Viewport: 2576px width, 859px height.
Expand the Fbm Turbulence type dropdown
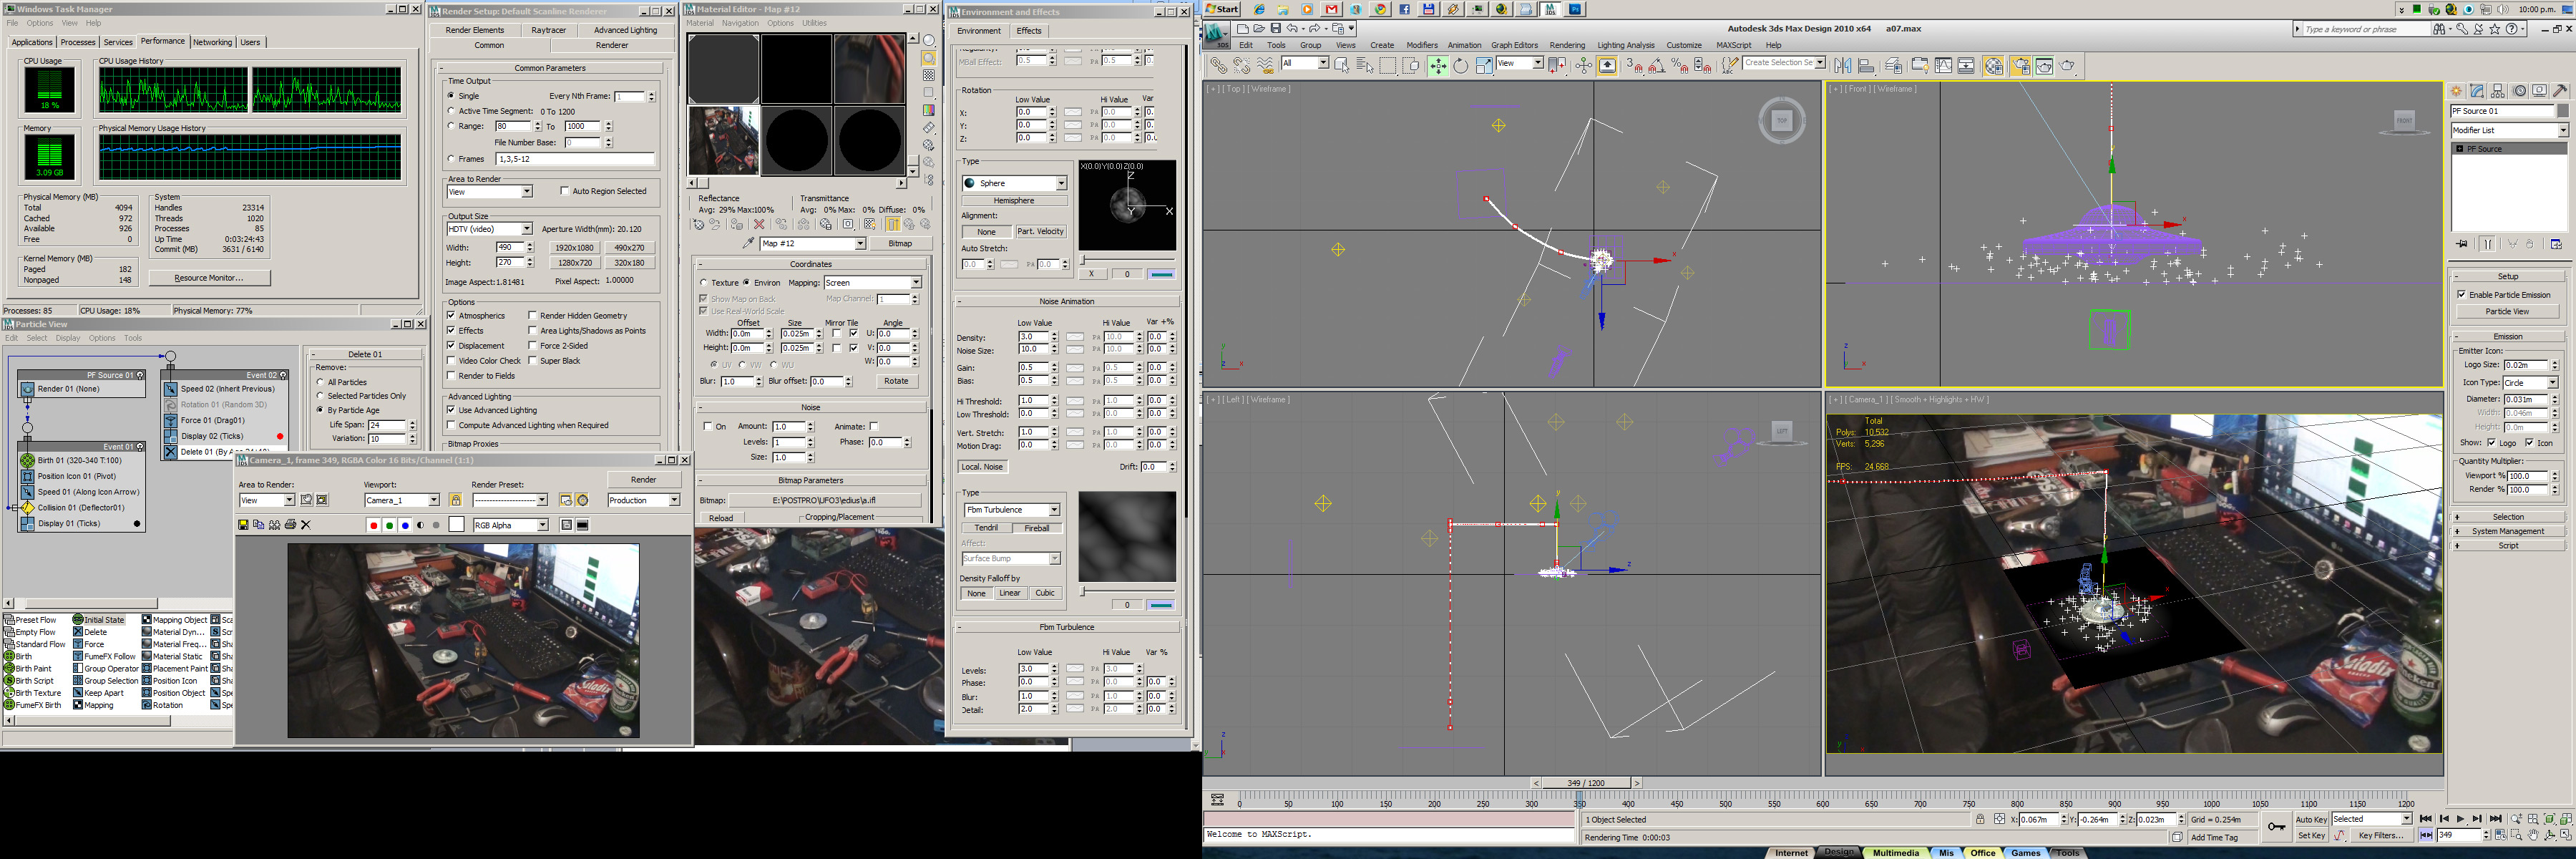[x=1053, y=510]
